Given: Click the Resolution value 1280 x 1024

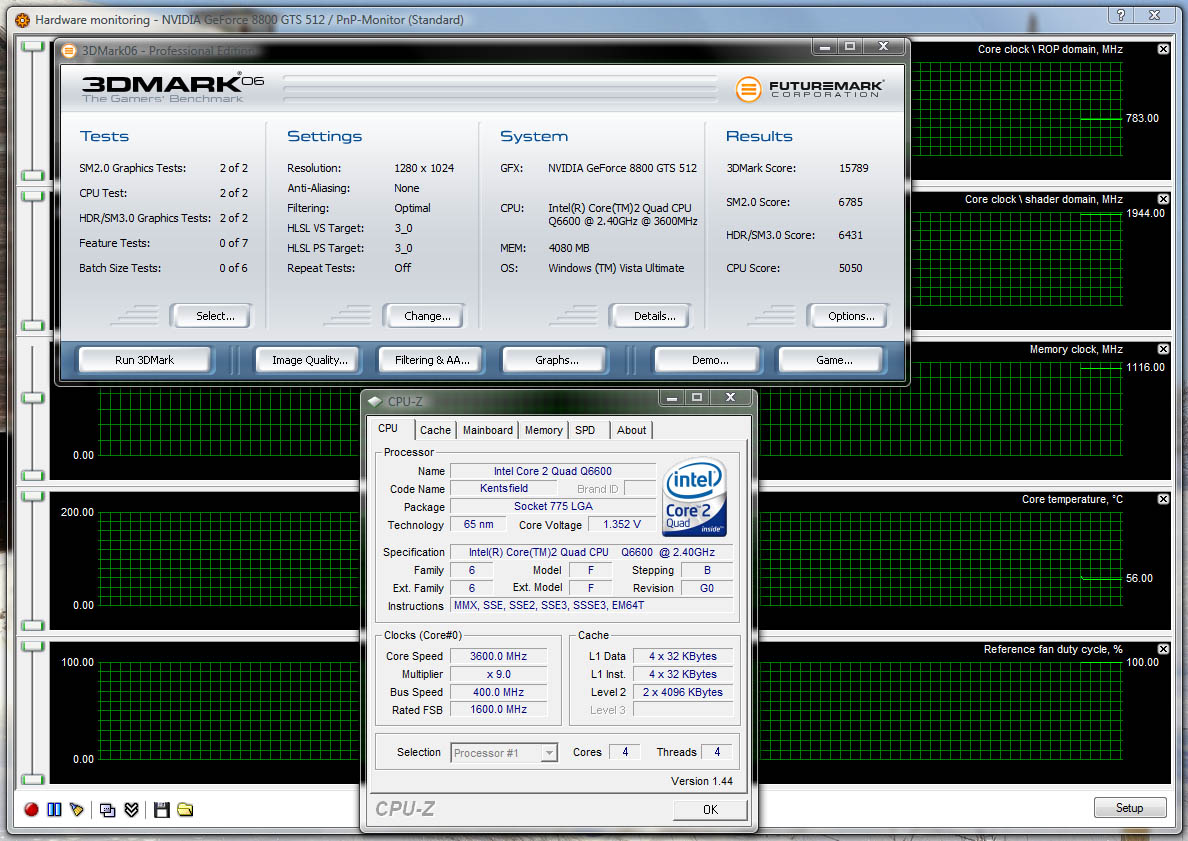Looking at the screenshot, I should (x=424, y=168).
